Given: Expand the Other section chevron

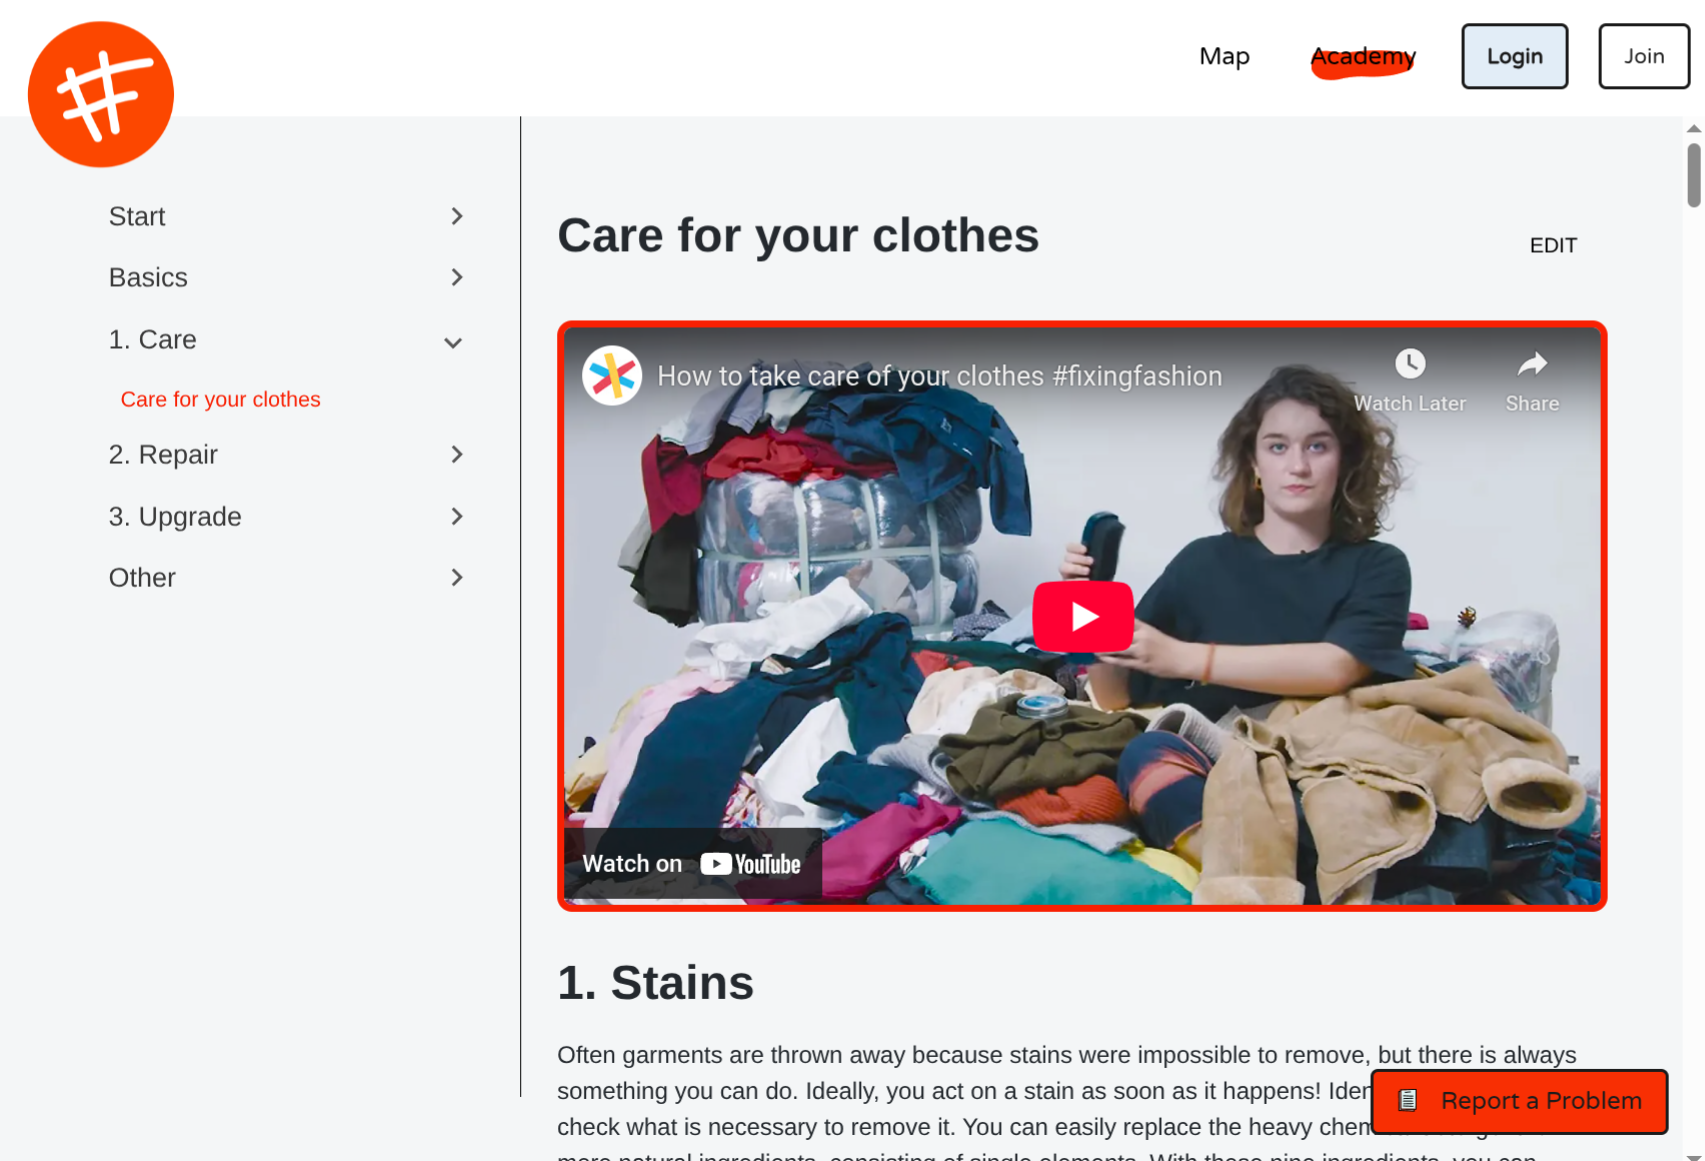Looking at the screenshot, I should [457, 577].
